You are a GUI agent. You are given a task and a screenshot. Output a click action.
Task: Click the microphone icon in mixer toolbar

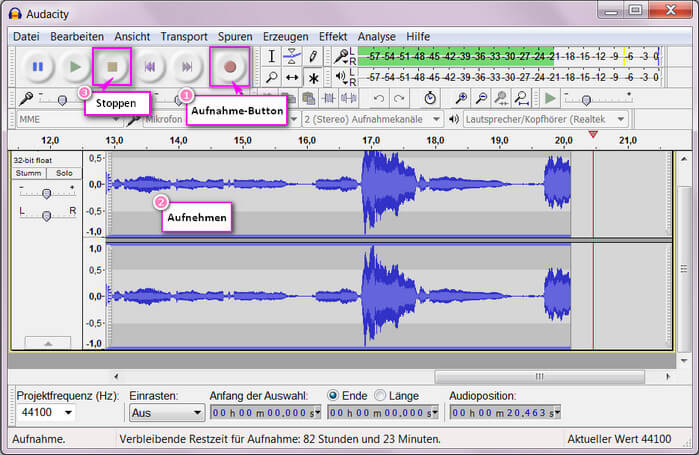click(x=26, y=98)
